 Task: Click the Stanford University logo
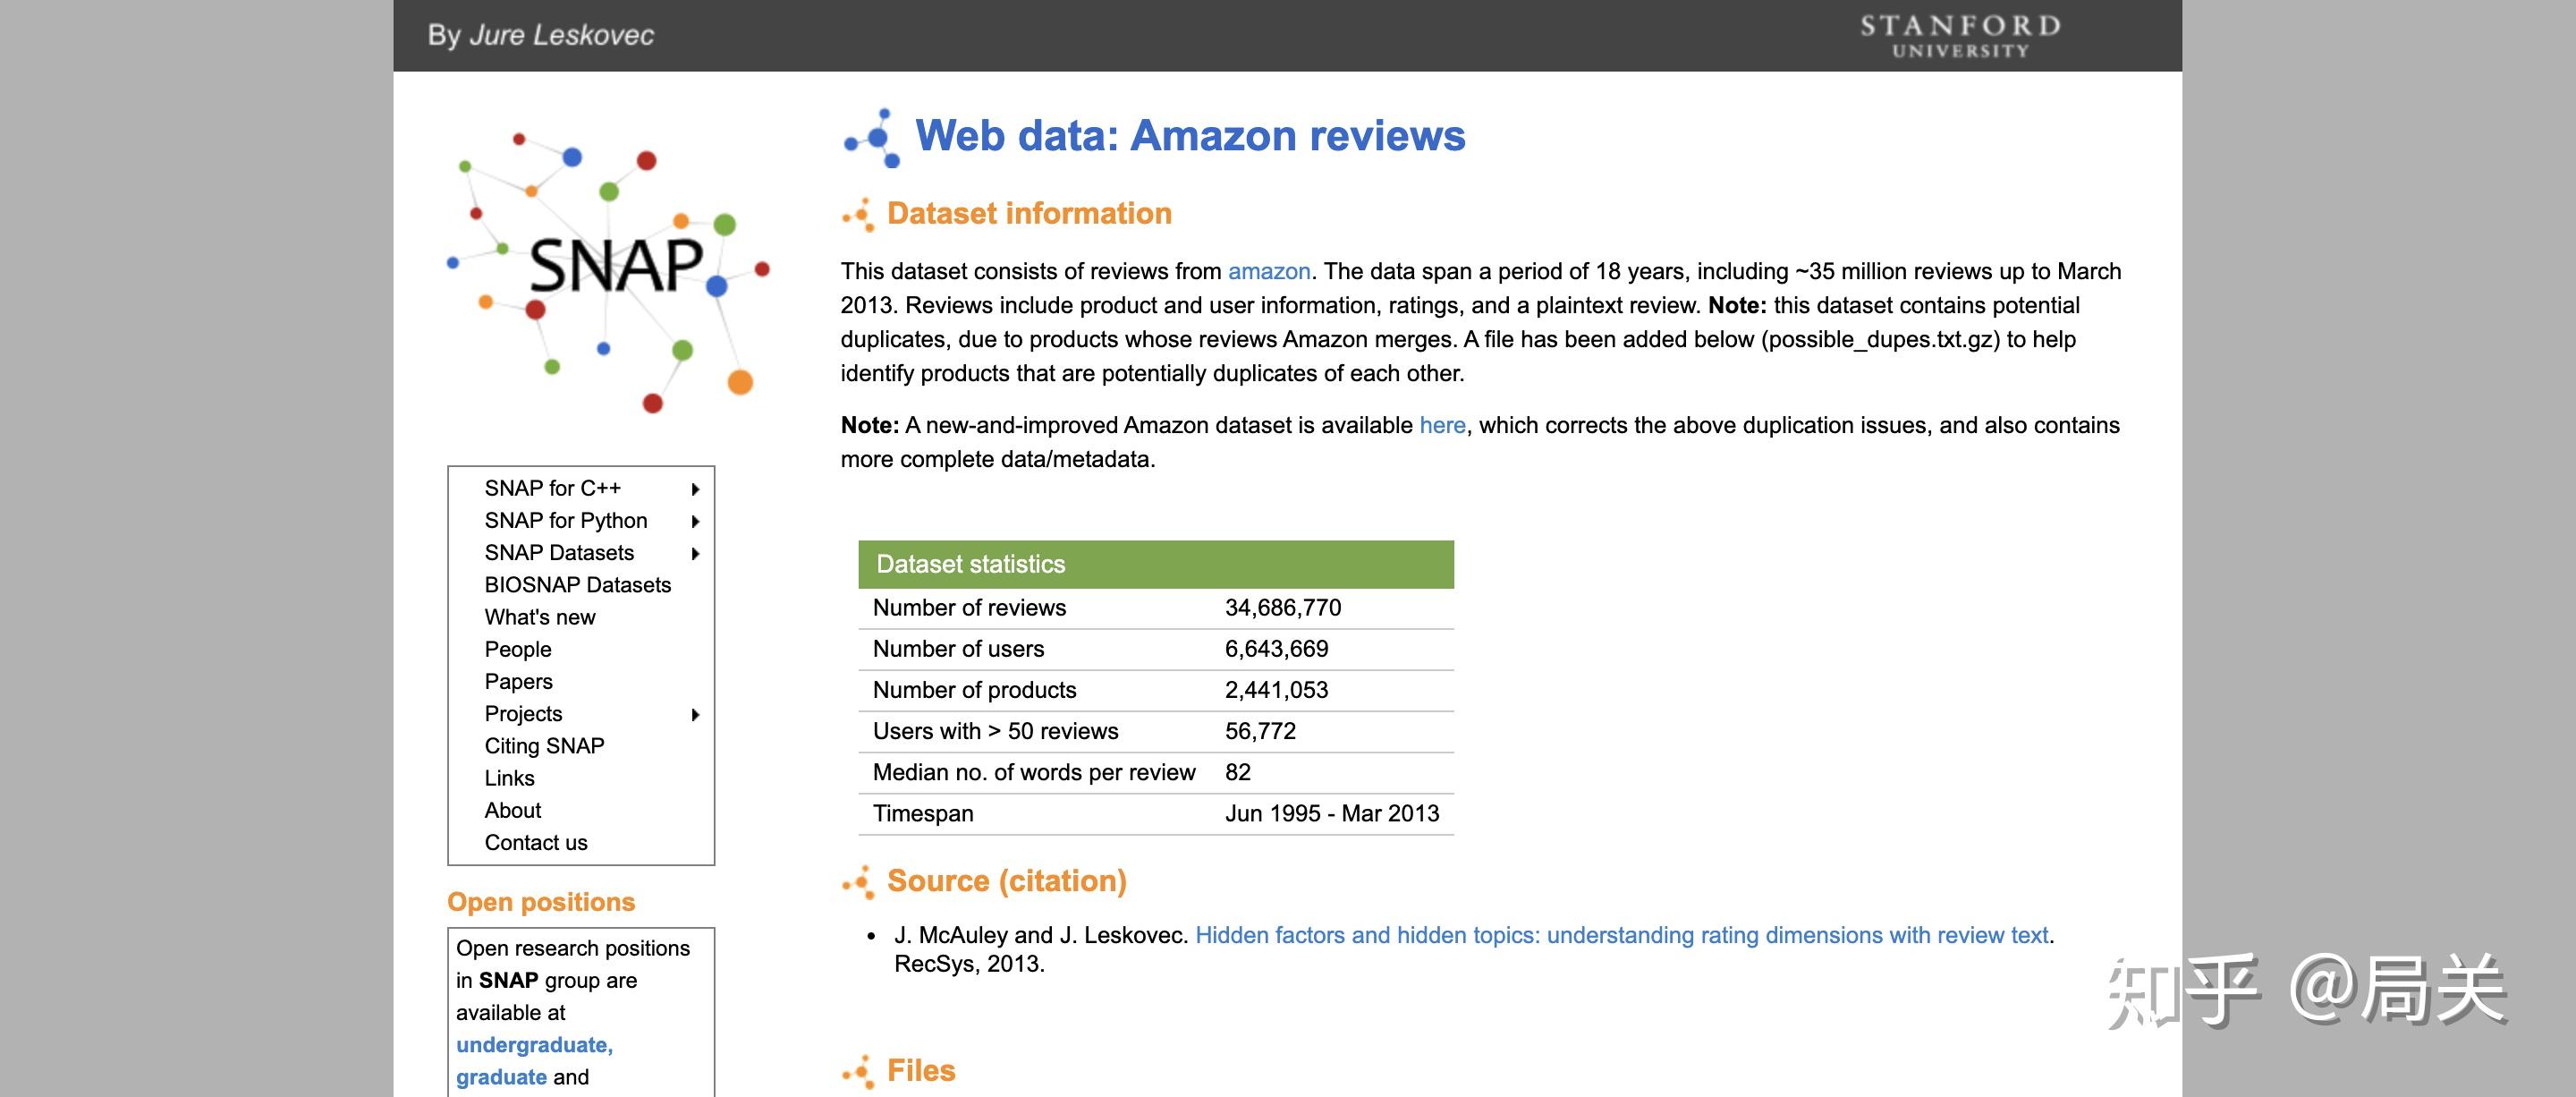point(1959,36)
